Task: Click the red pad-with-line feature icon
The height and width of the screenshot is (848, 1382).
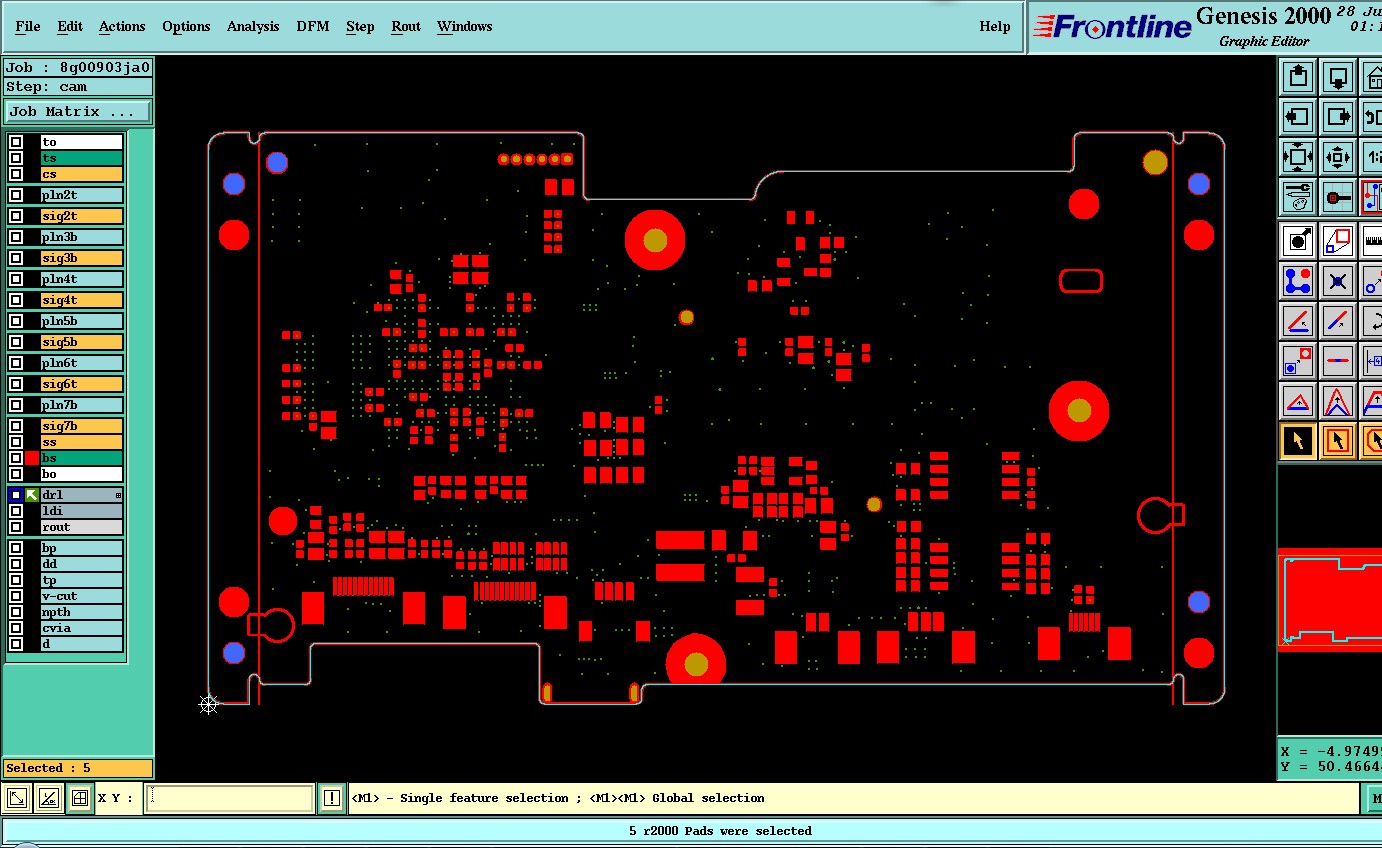Action: [x=1338, y=197]
